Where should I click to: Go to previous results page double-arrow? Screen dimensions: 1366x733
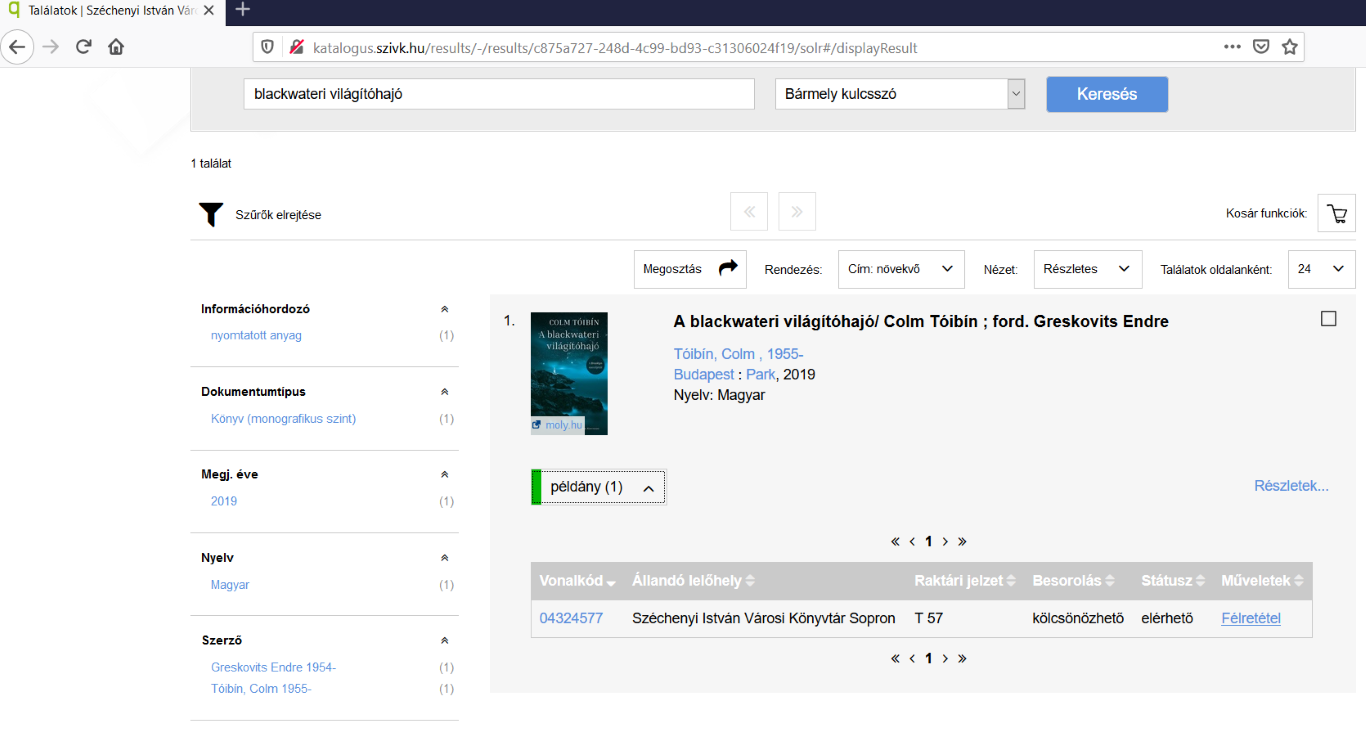pos(749,211)
